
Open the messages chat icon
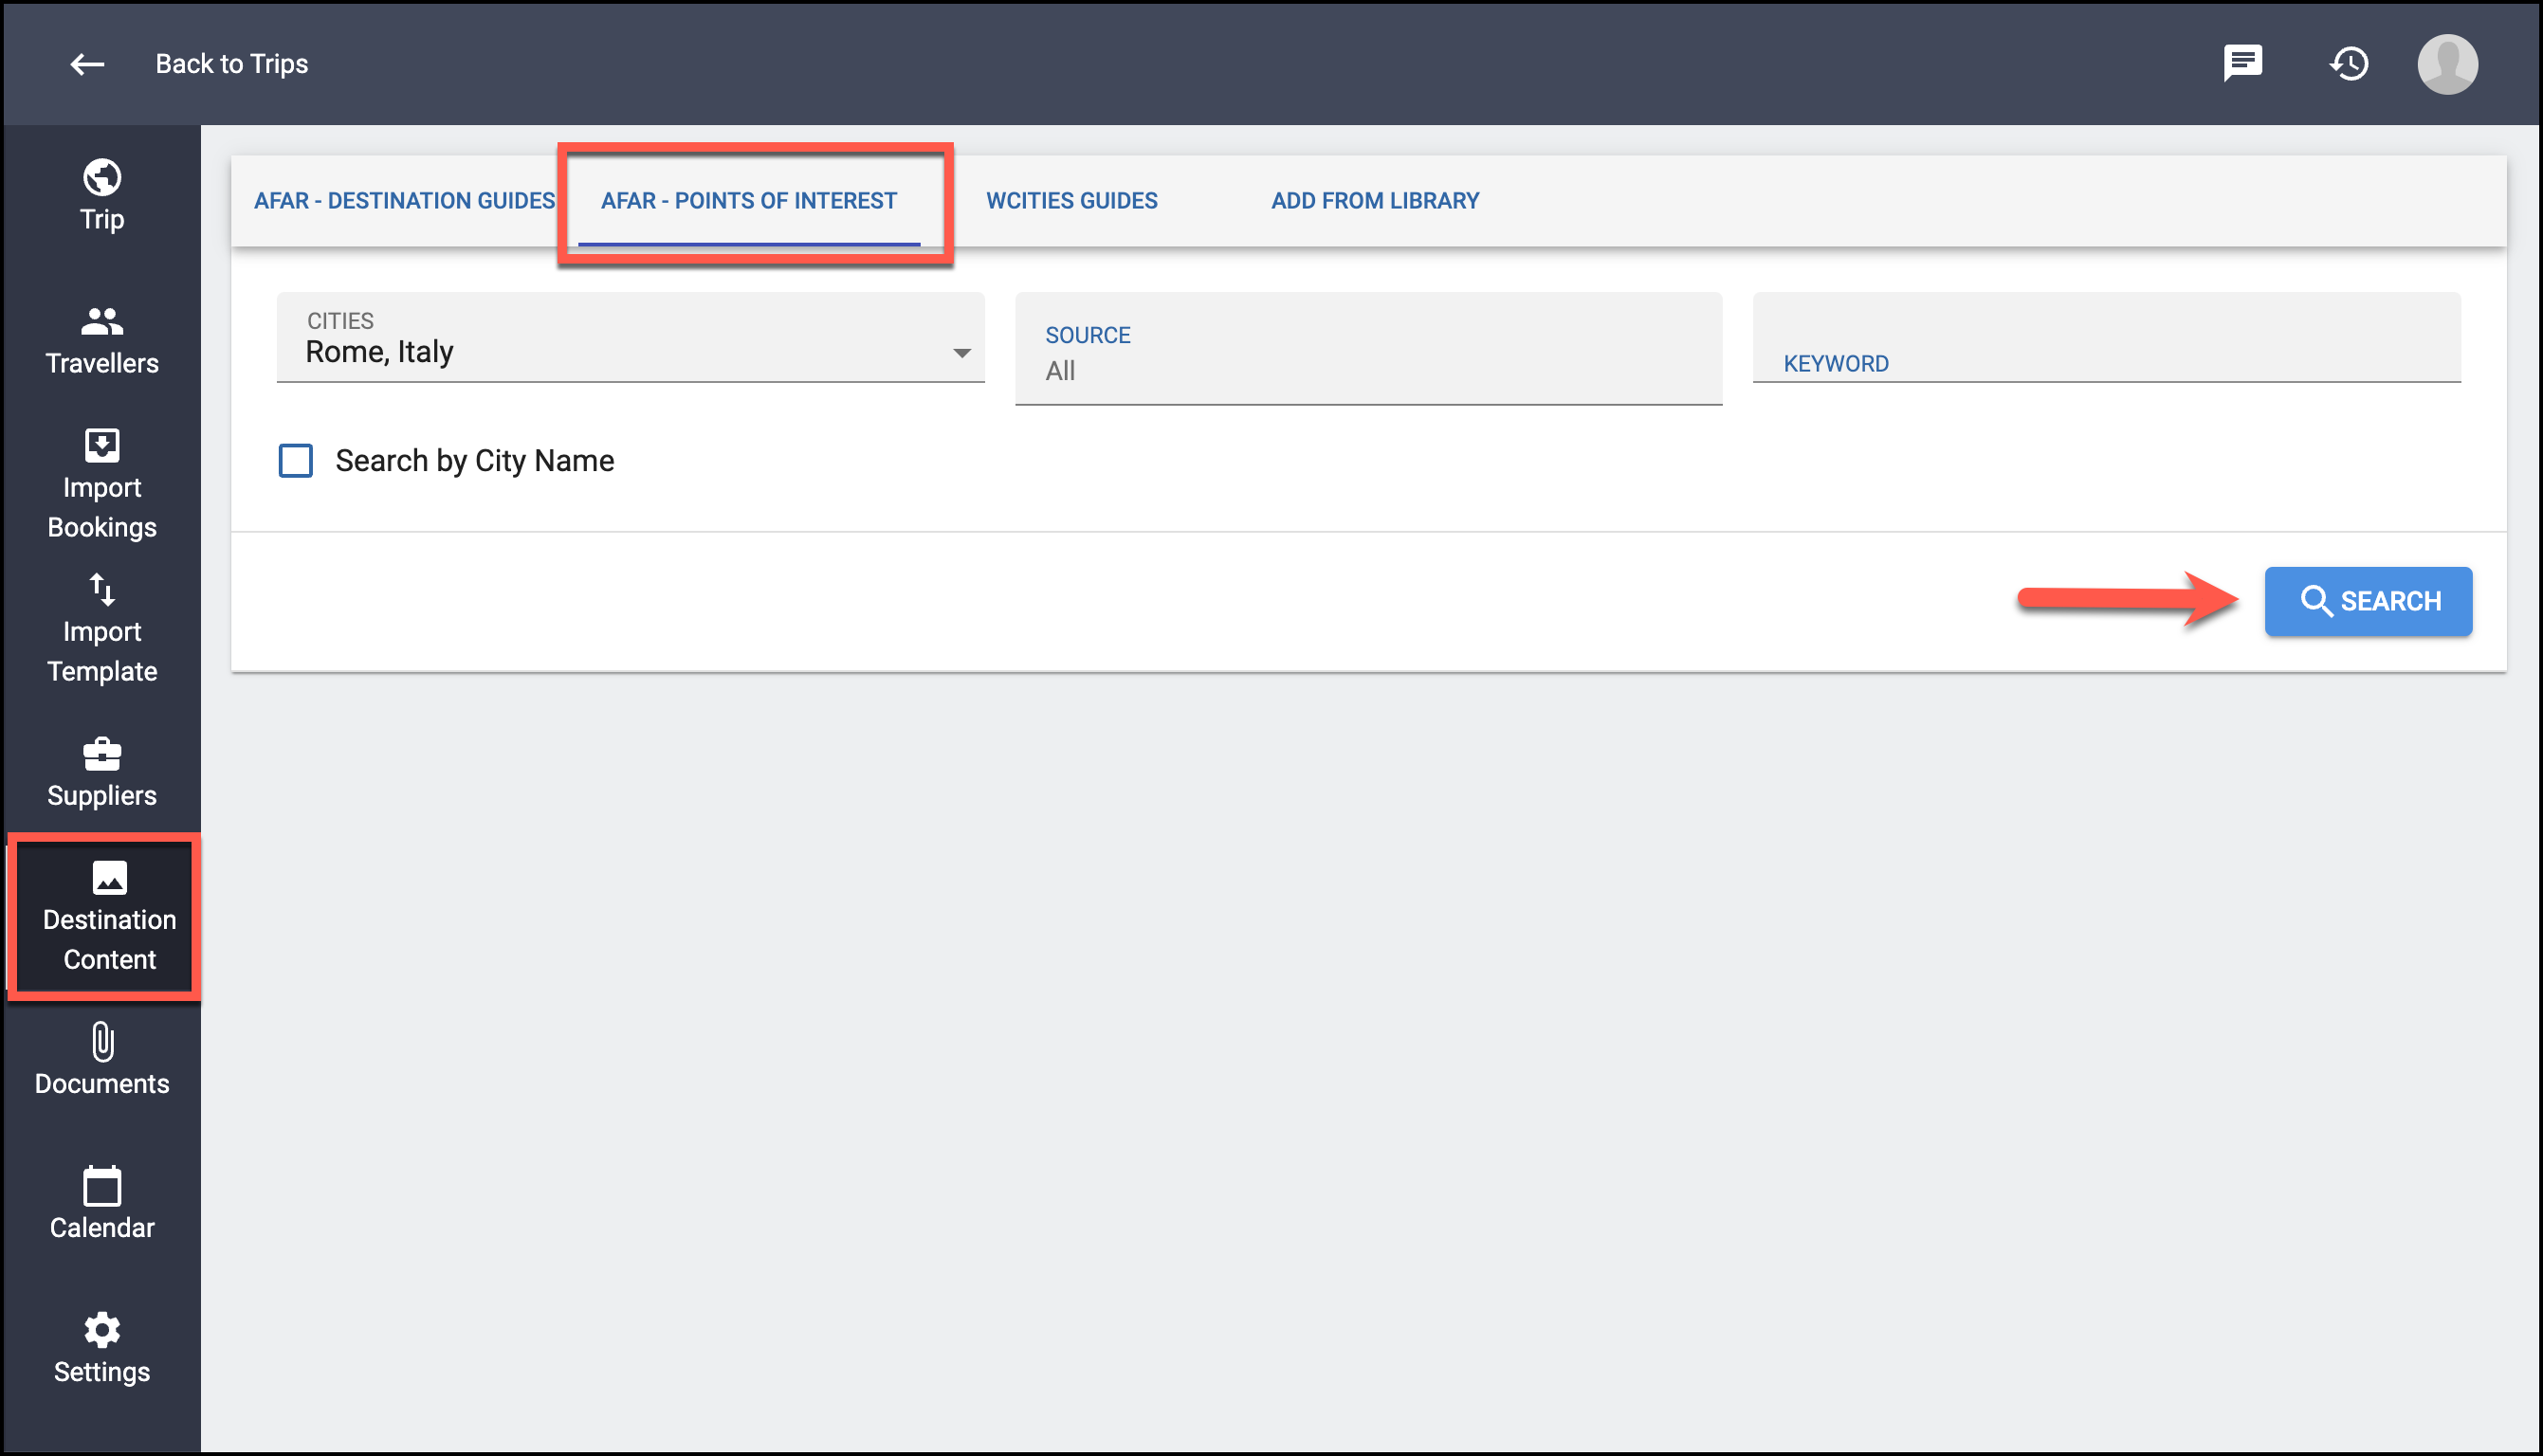click(x=2242, y=63)
